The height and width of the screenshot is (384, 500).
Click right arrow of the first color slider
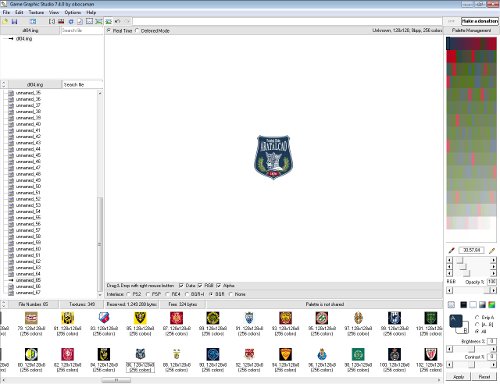point(493,260)
